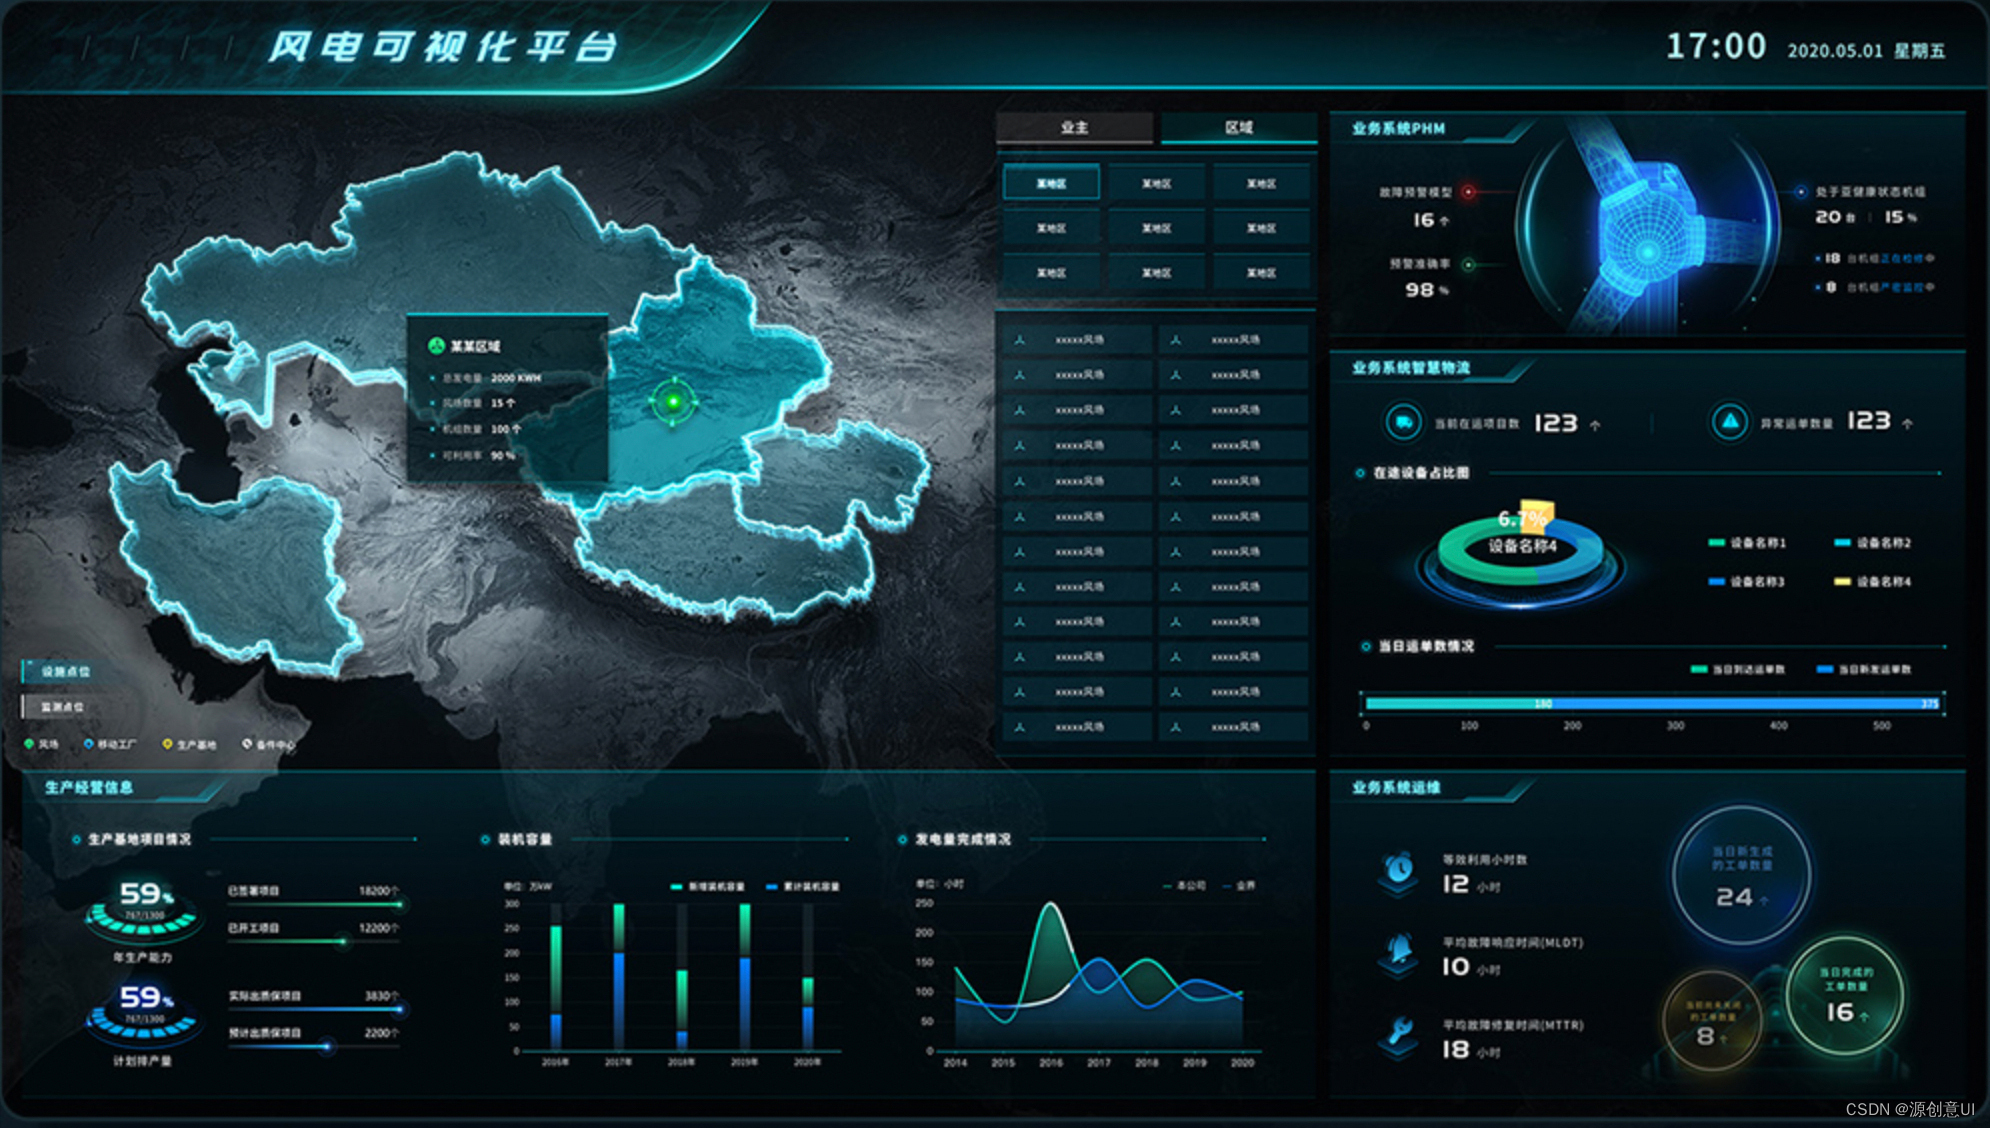1990x1128 pixels.
Task: Click the 当日新生成的工单数量 circle showing 24
Action: point(1741,876)
